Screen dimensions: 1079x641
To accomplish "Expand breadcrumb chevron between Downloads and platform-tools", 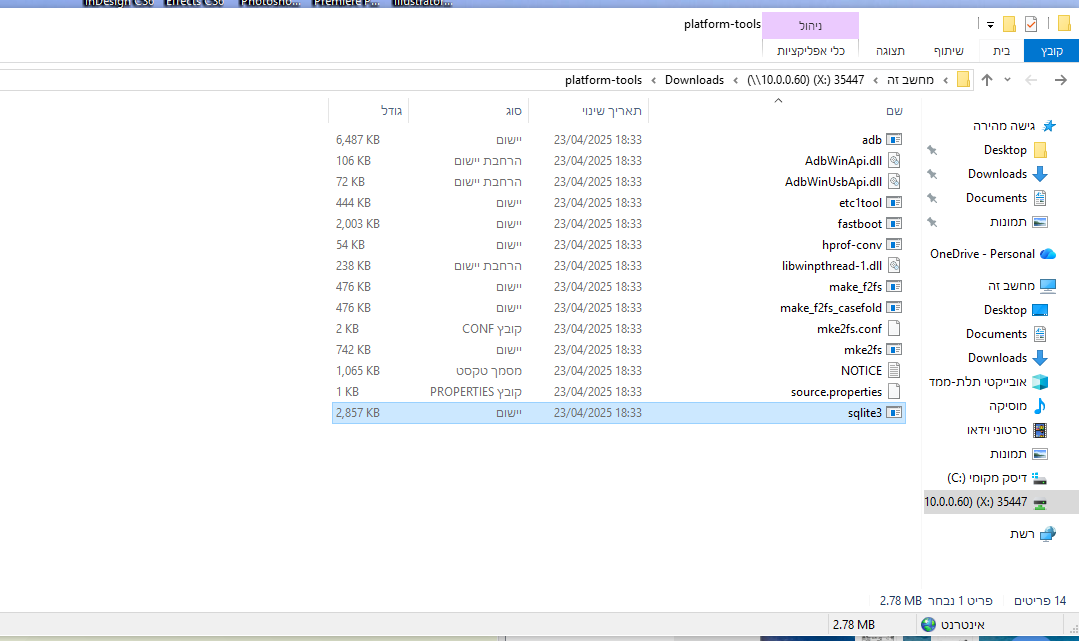I will [x=654, y=80].
